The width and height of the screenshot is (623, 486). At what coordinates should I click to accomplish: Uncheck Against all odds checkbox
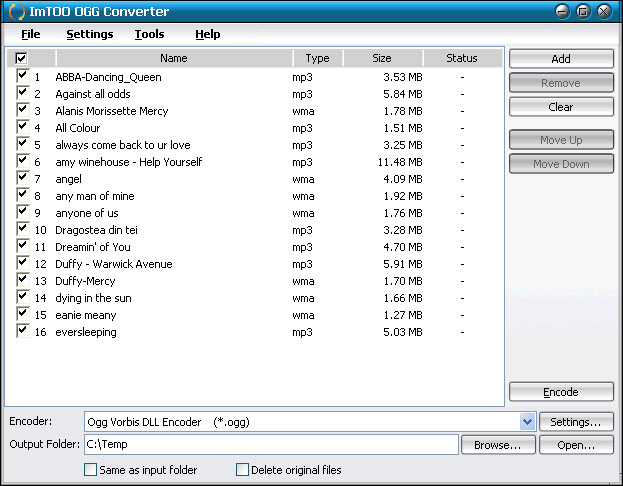pos(23,93)
